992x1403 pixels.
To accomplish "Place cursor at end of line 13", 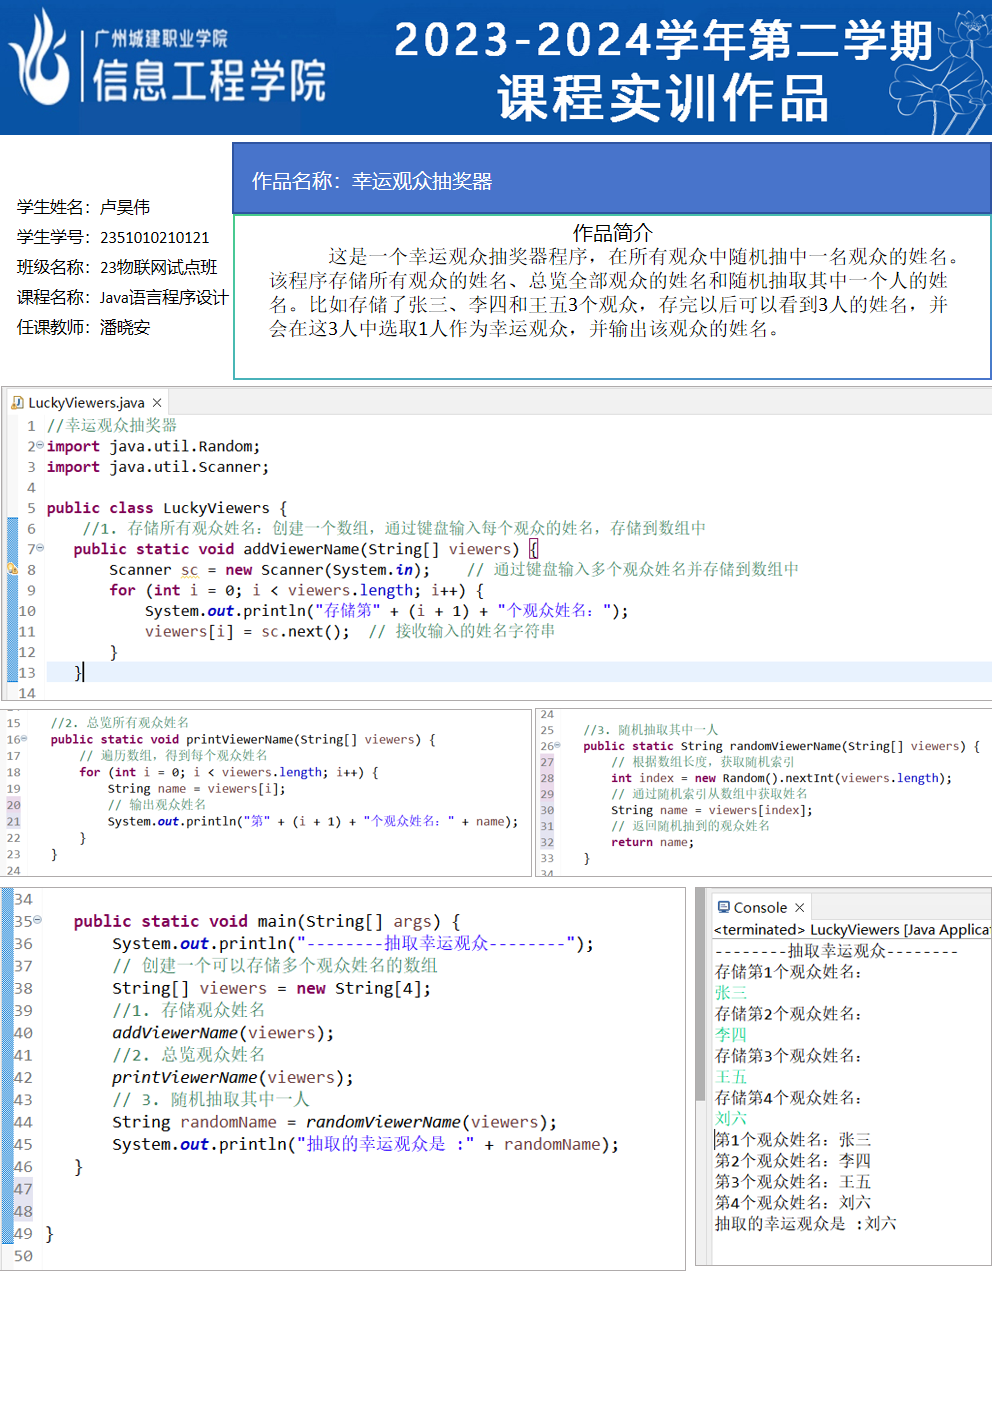I will [x=86, y=673].
